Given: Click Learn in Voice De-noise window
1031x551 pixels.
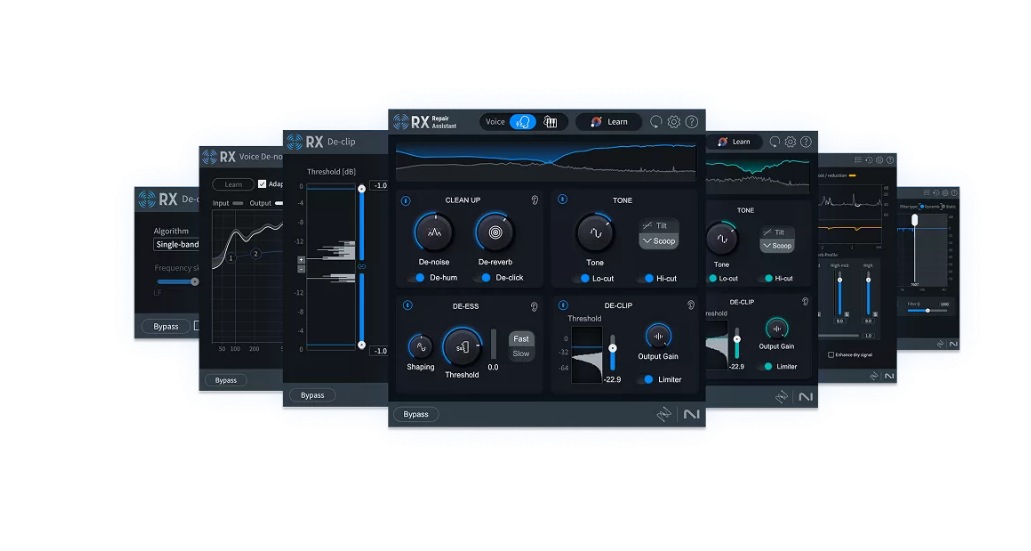Looking at the screenshot, I should click(x=233, y=185).
